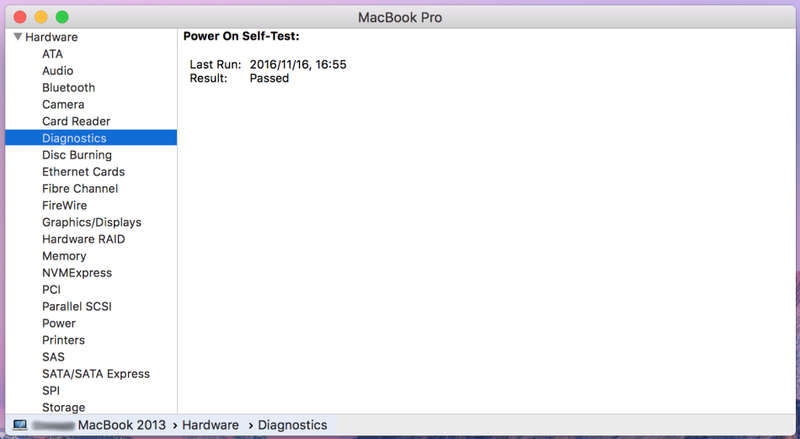Viewport: 800px width, 439px height.
Task: Open Fibre Channel entry
Action: 80,188
